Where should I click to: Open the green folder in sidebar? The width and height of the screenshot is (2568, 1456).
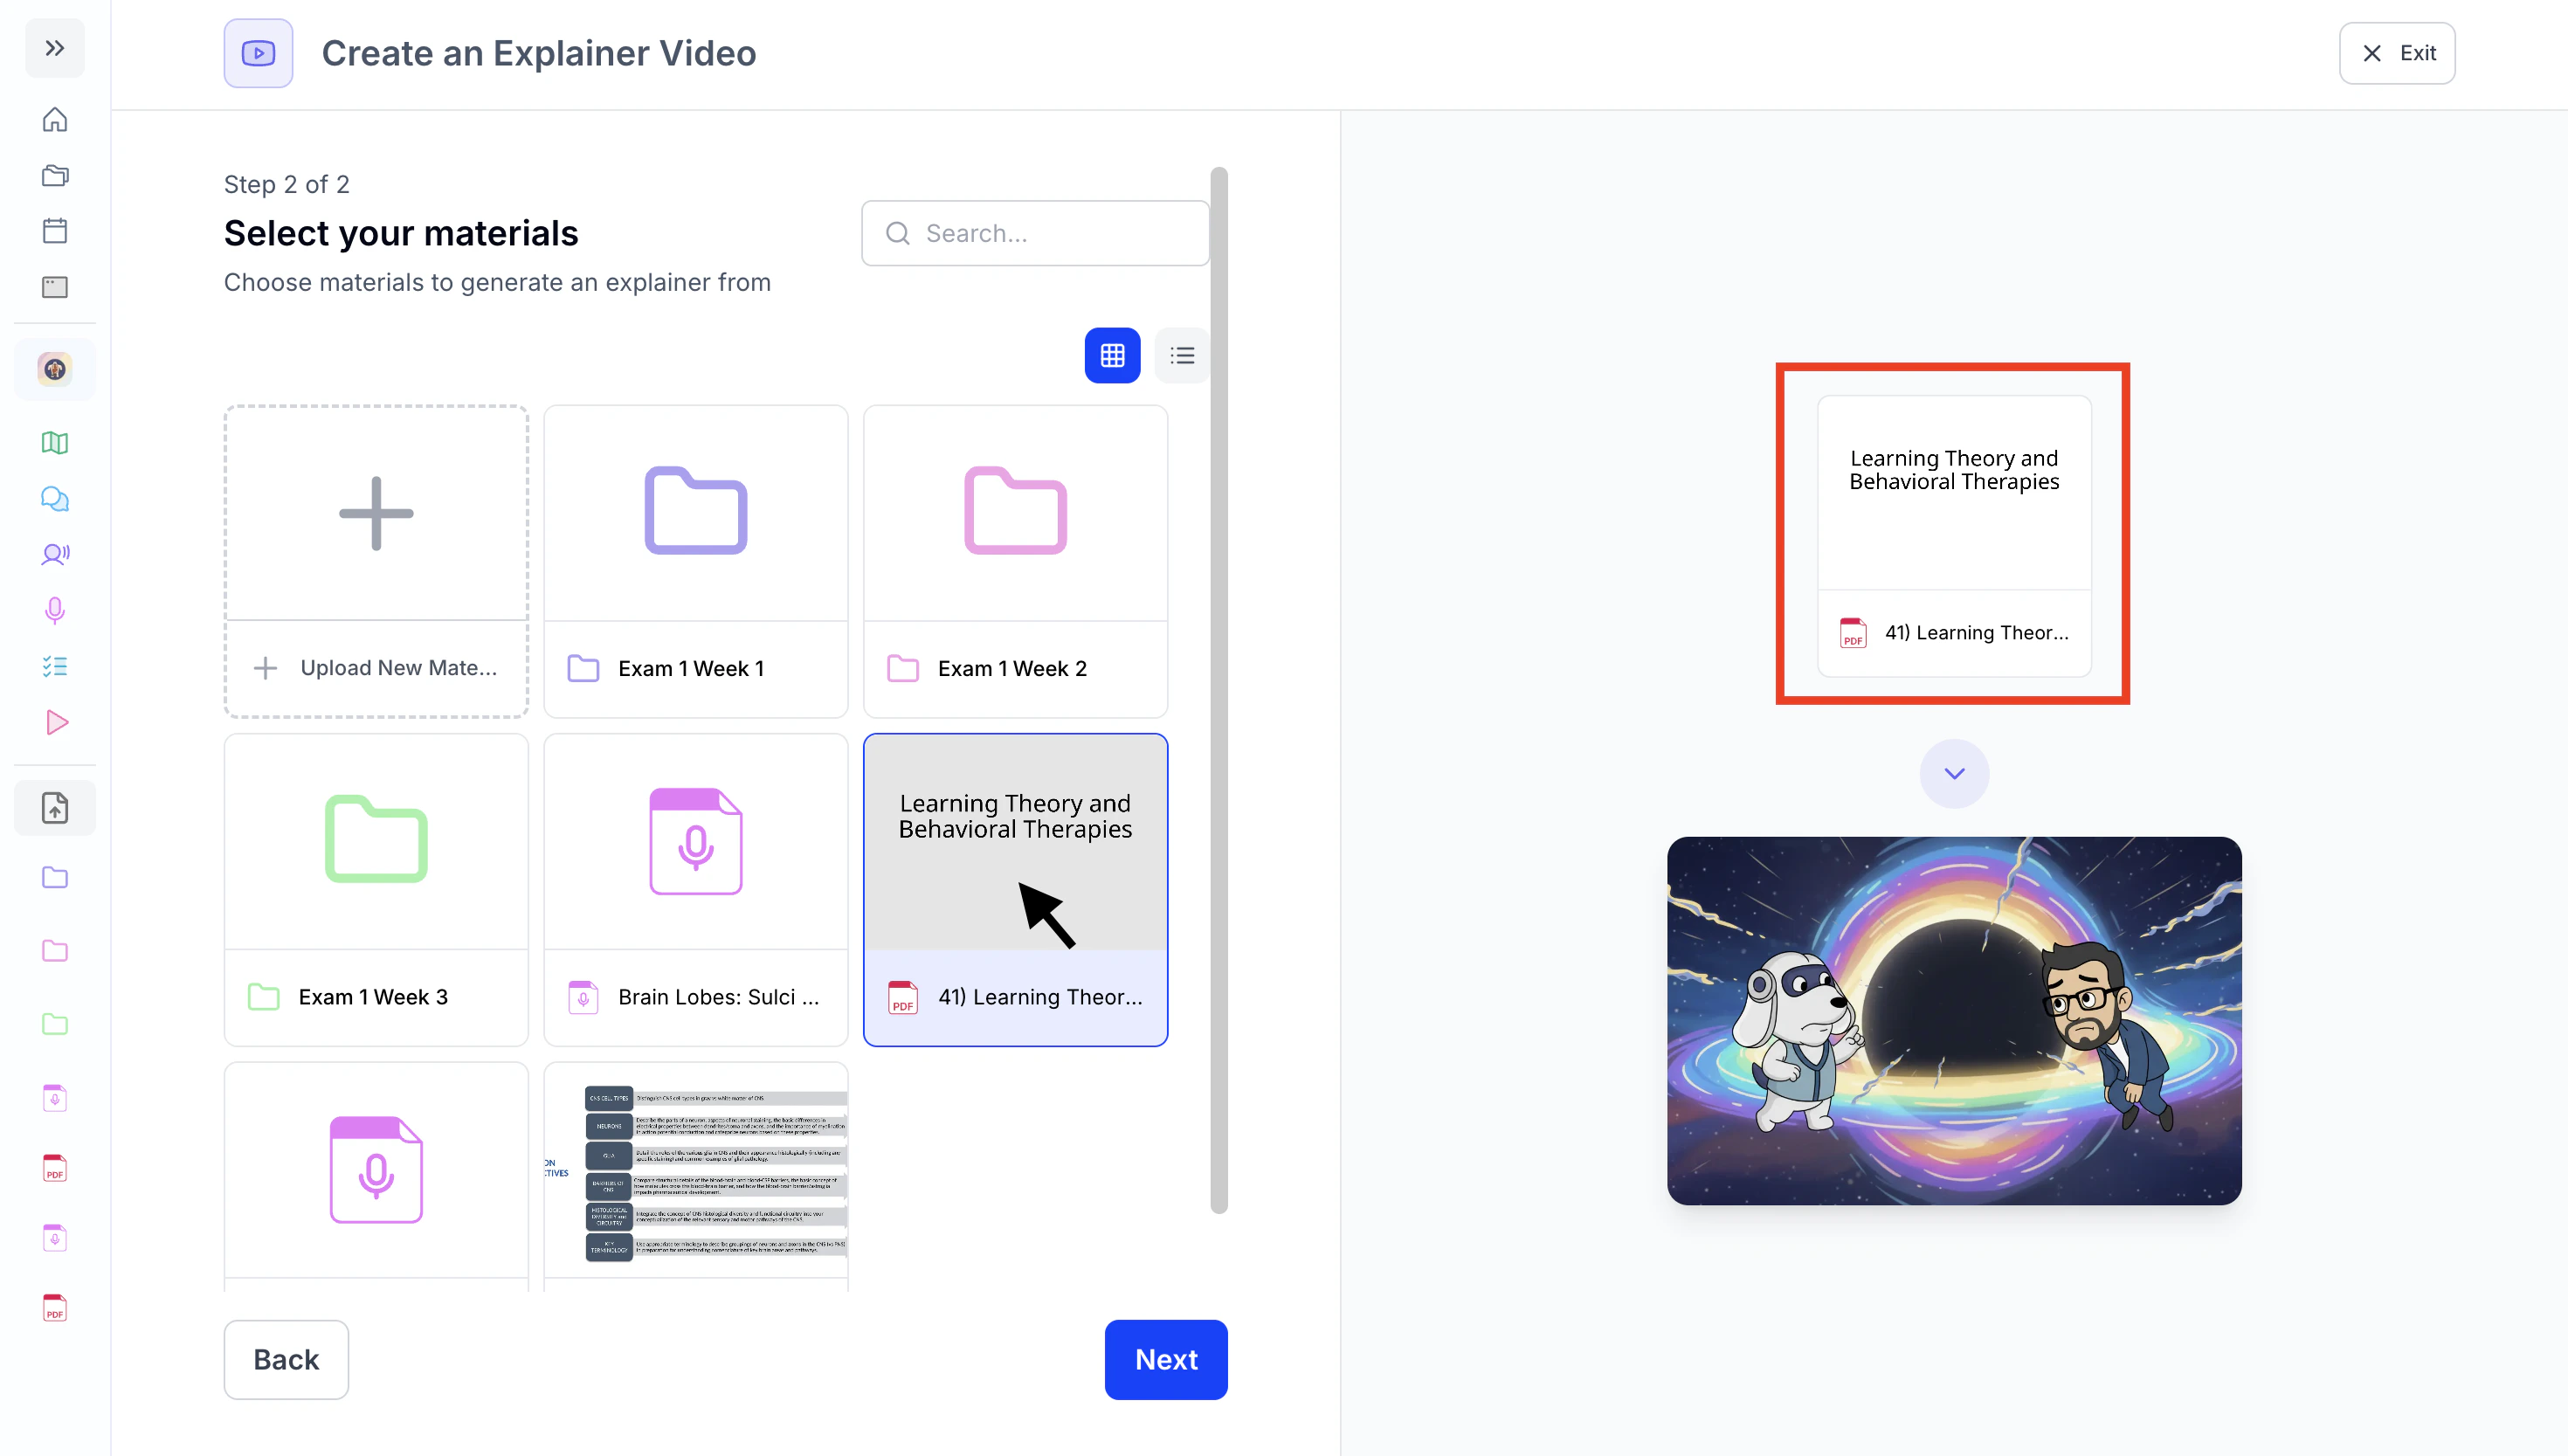click(55, 1023)
